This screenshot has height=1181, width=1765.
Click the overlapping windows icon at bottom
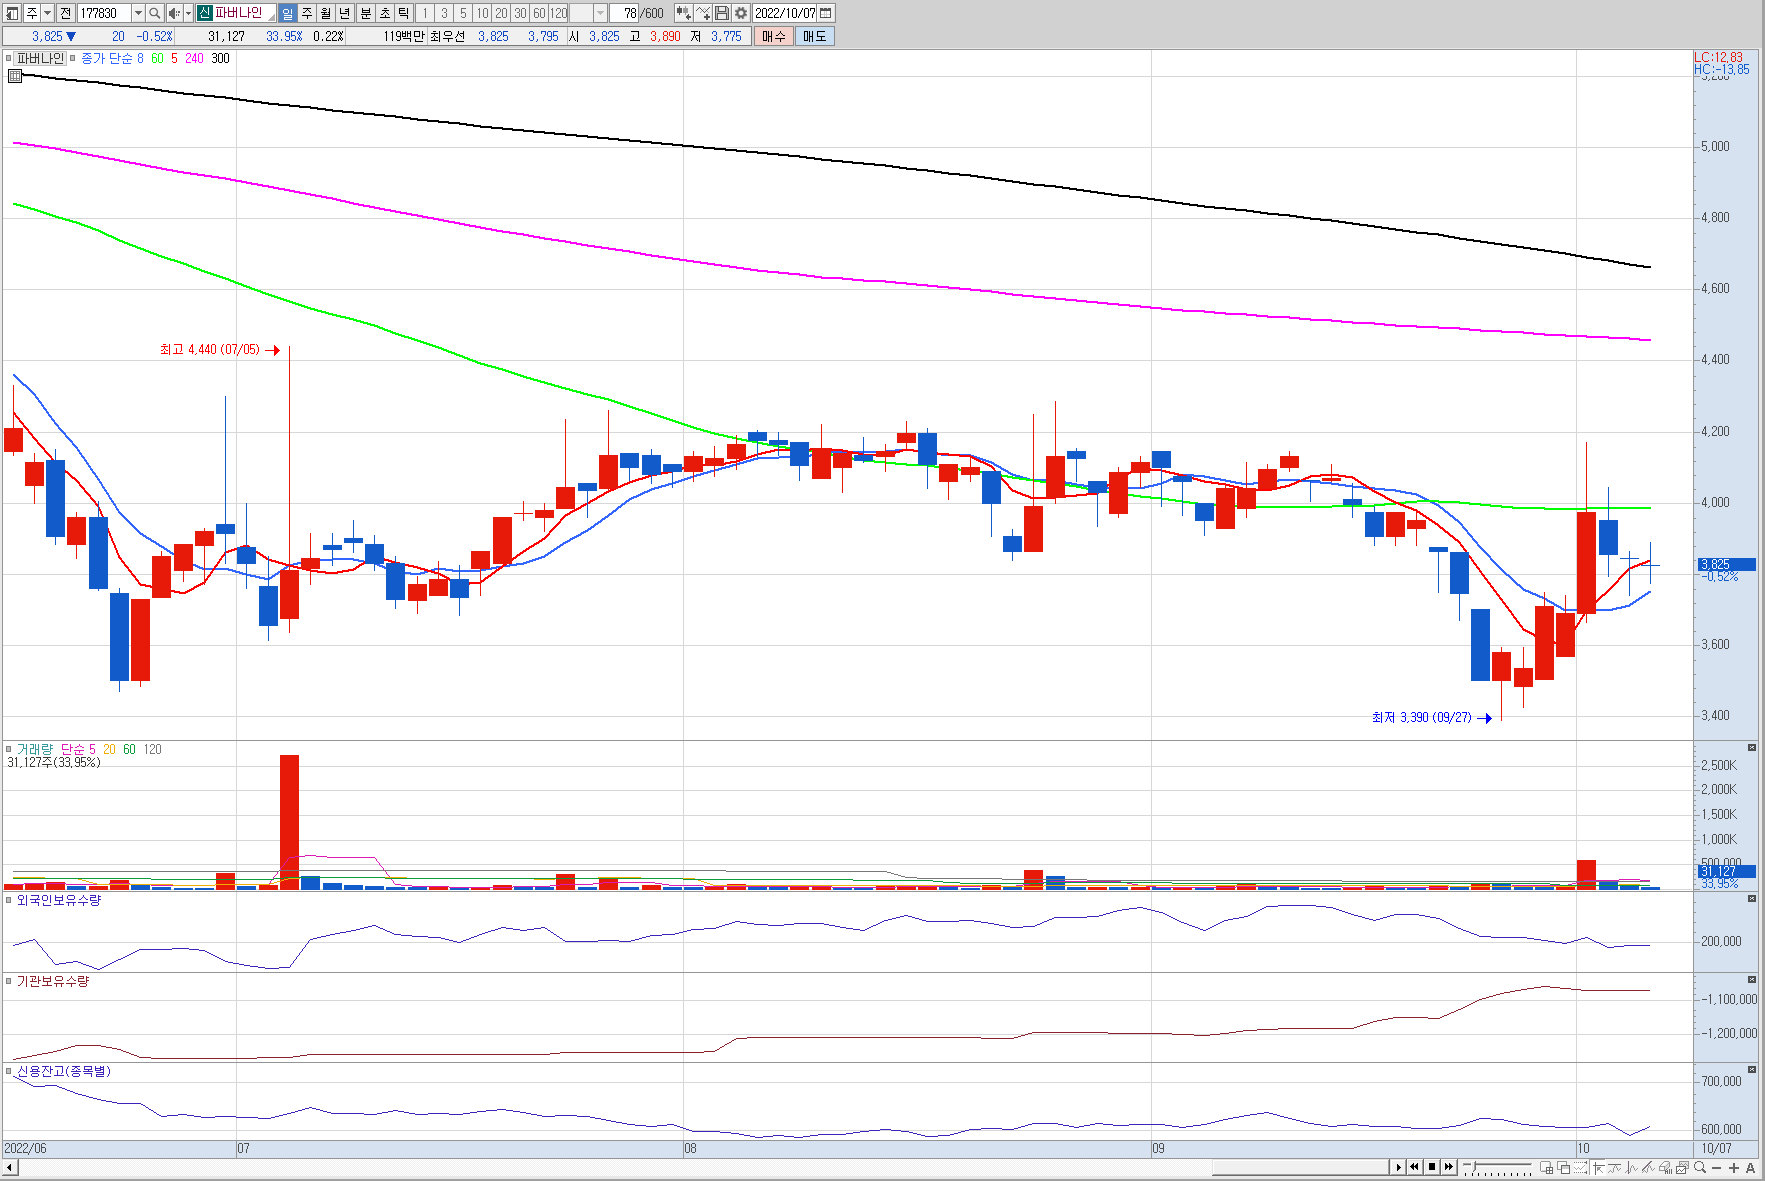coord(1563,1167)
